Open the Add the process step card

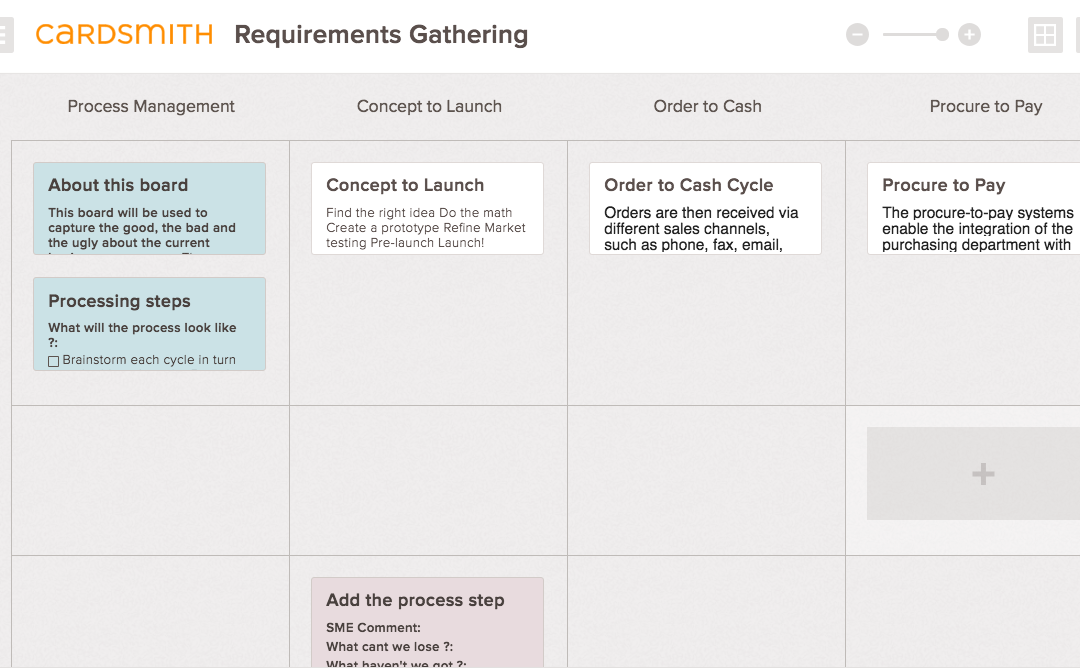[x=427, y=623]
